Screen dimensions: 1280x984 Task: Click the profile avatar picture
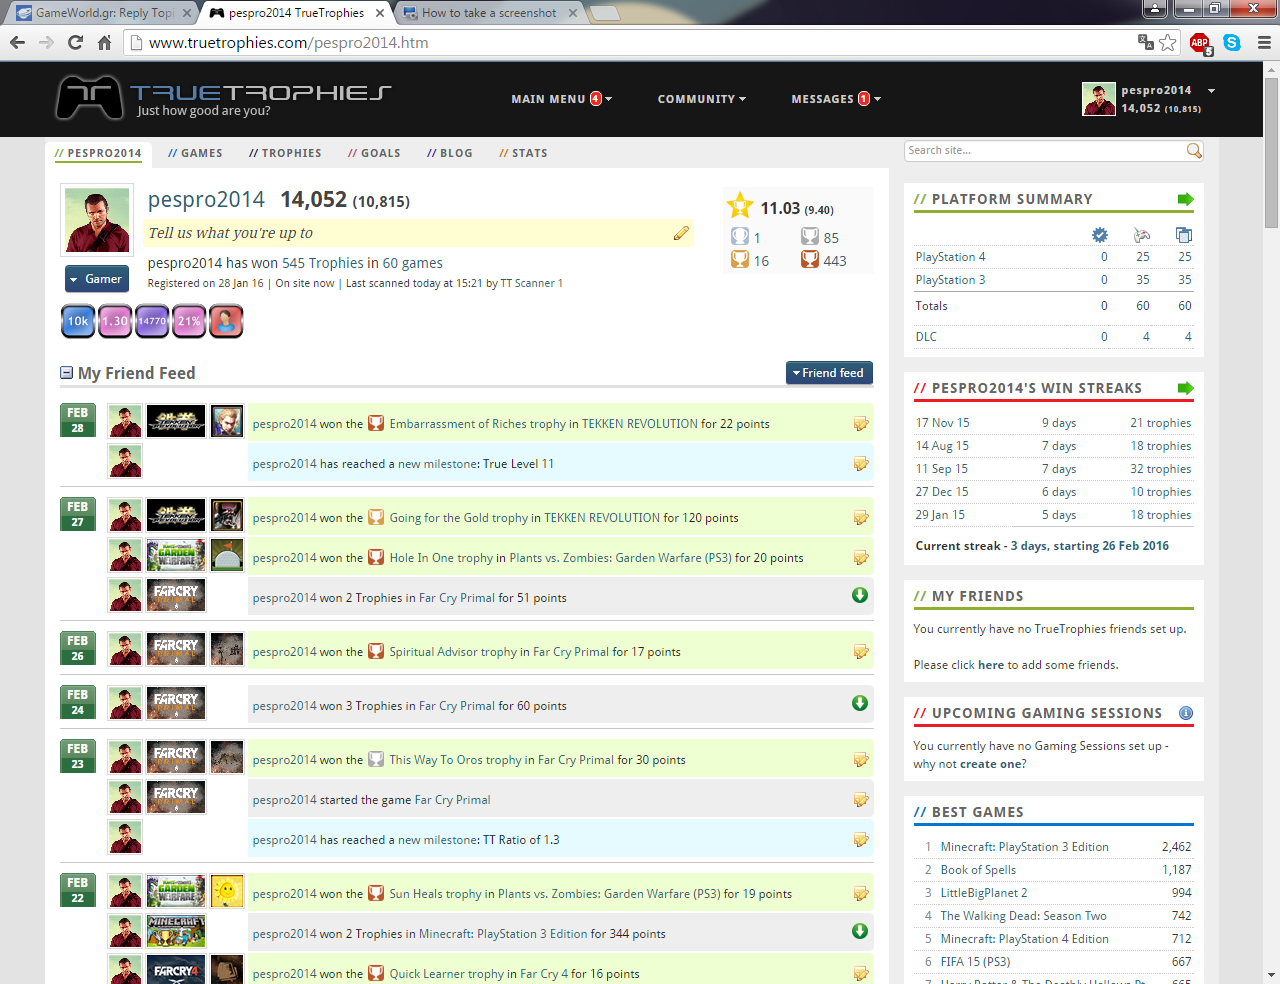click(x=97, y=221)
